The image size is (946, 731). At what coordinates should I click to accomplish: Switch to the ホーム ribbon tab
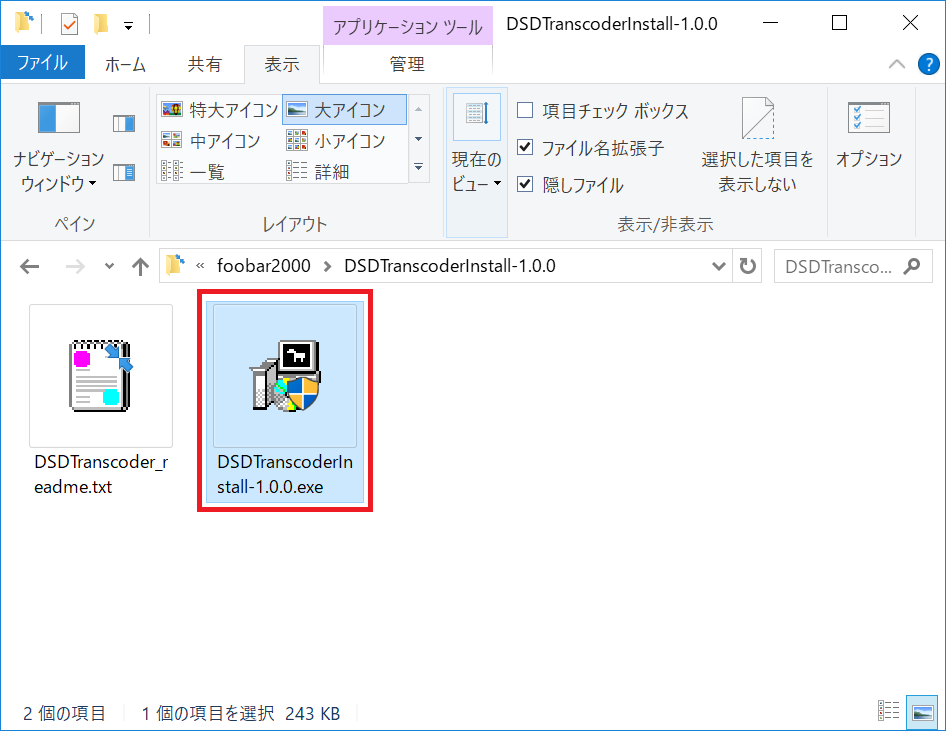125,64
